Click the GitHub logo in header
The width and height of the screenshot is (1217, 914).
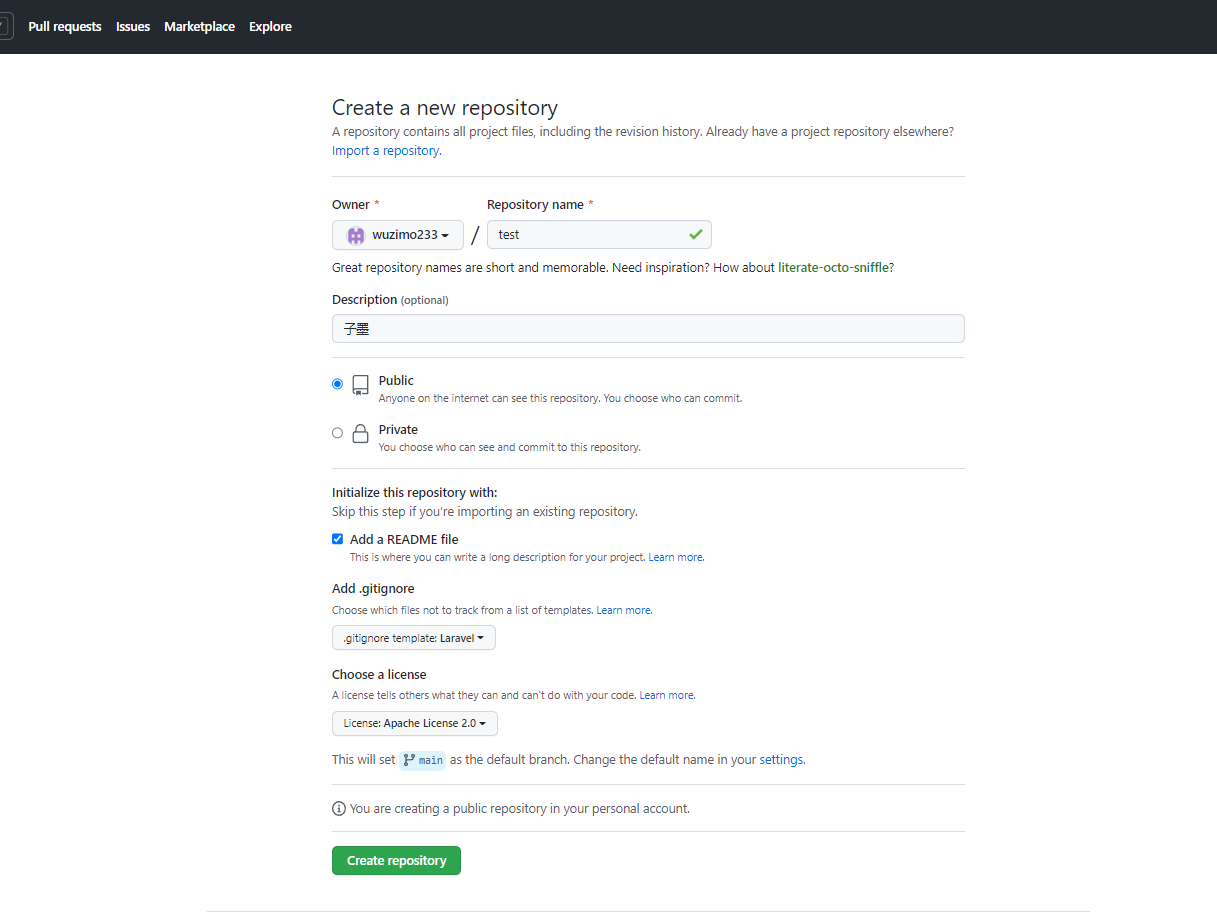pos(4,27)
